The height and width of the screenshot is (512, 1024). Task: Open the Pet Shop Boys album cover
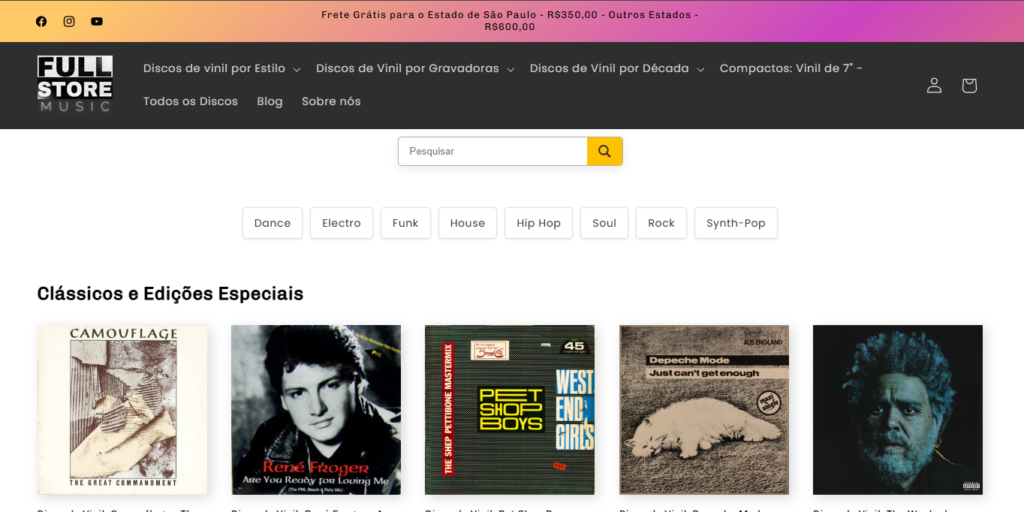click(510, 409)
